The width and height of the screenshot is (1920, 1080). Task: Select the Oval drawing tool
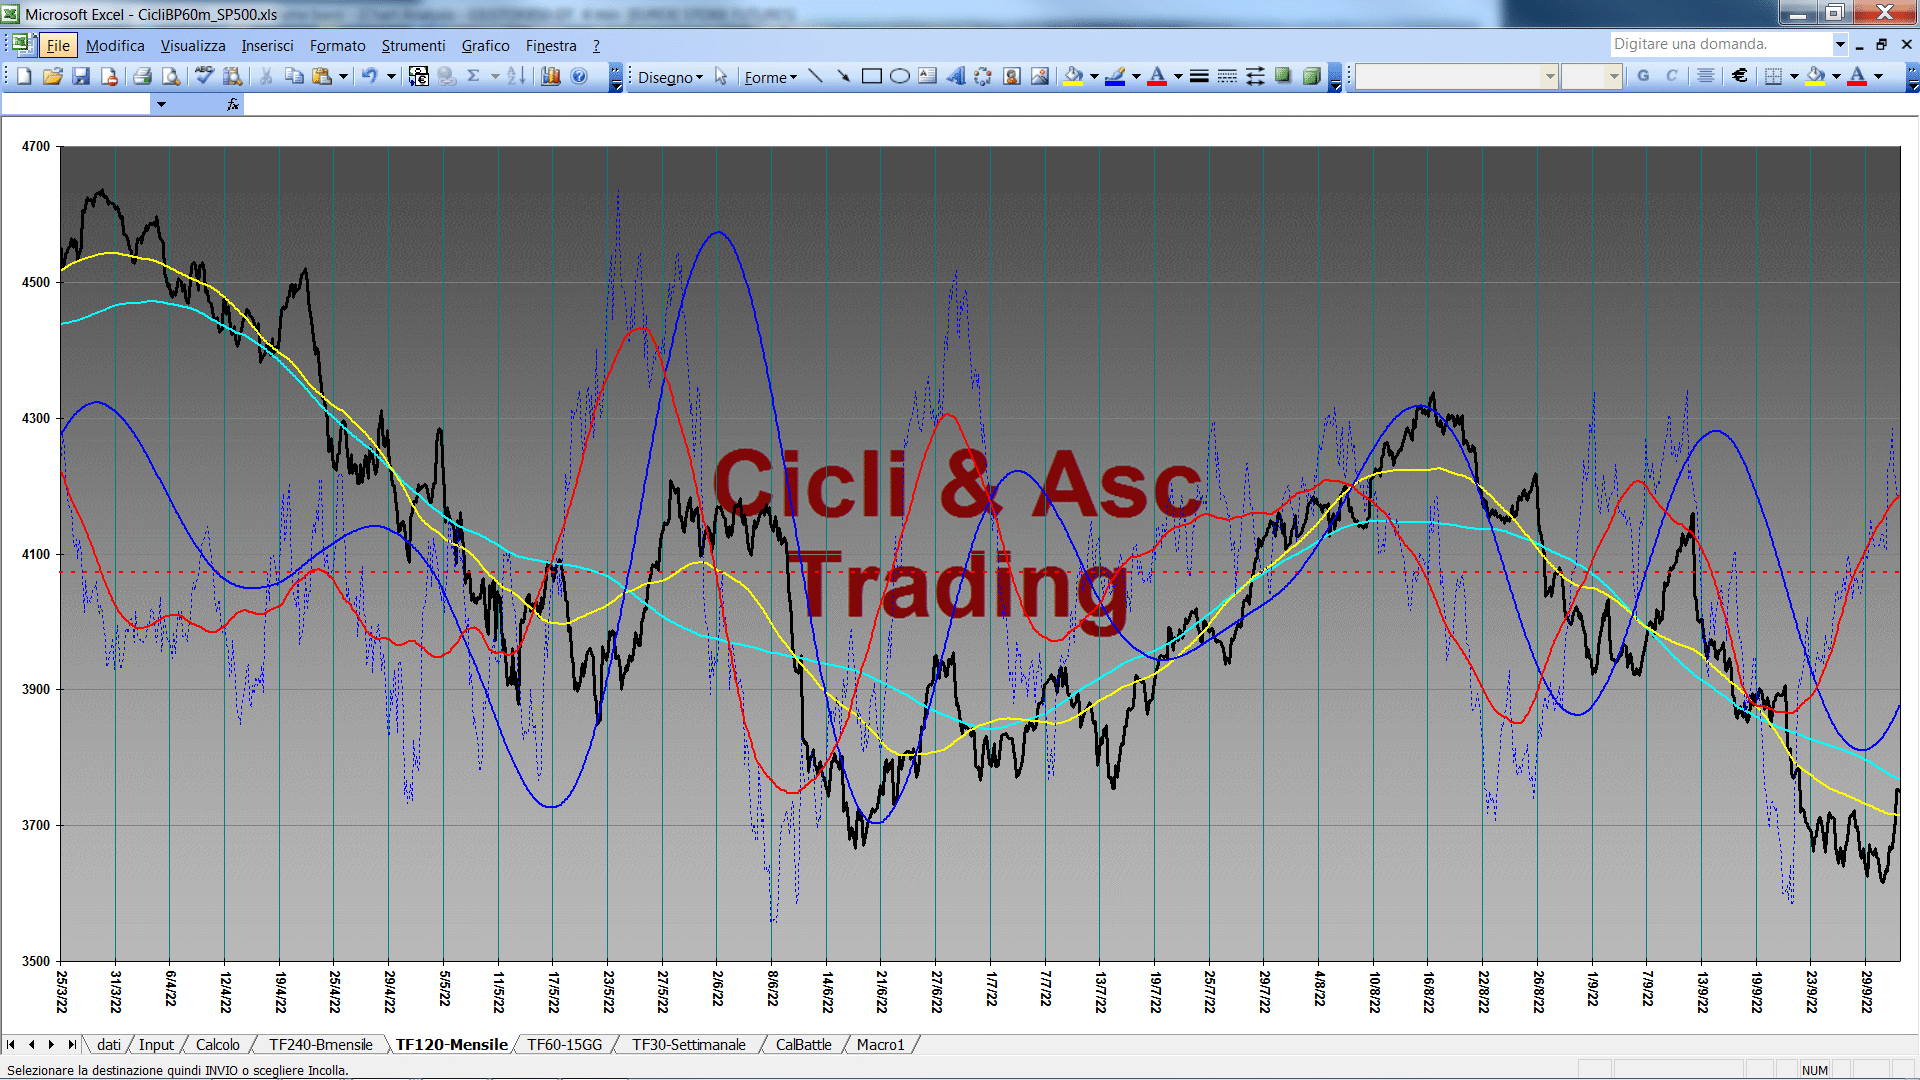899,77
